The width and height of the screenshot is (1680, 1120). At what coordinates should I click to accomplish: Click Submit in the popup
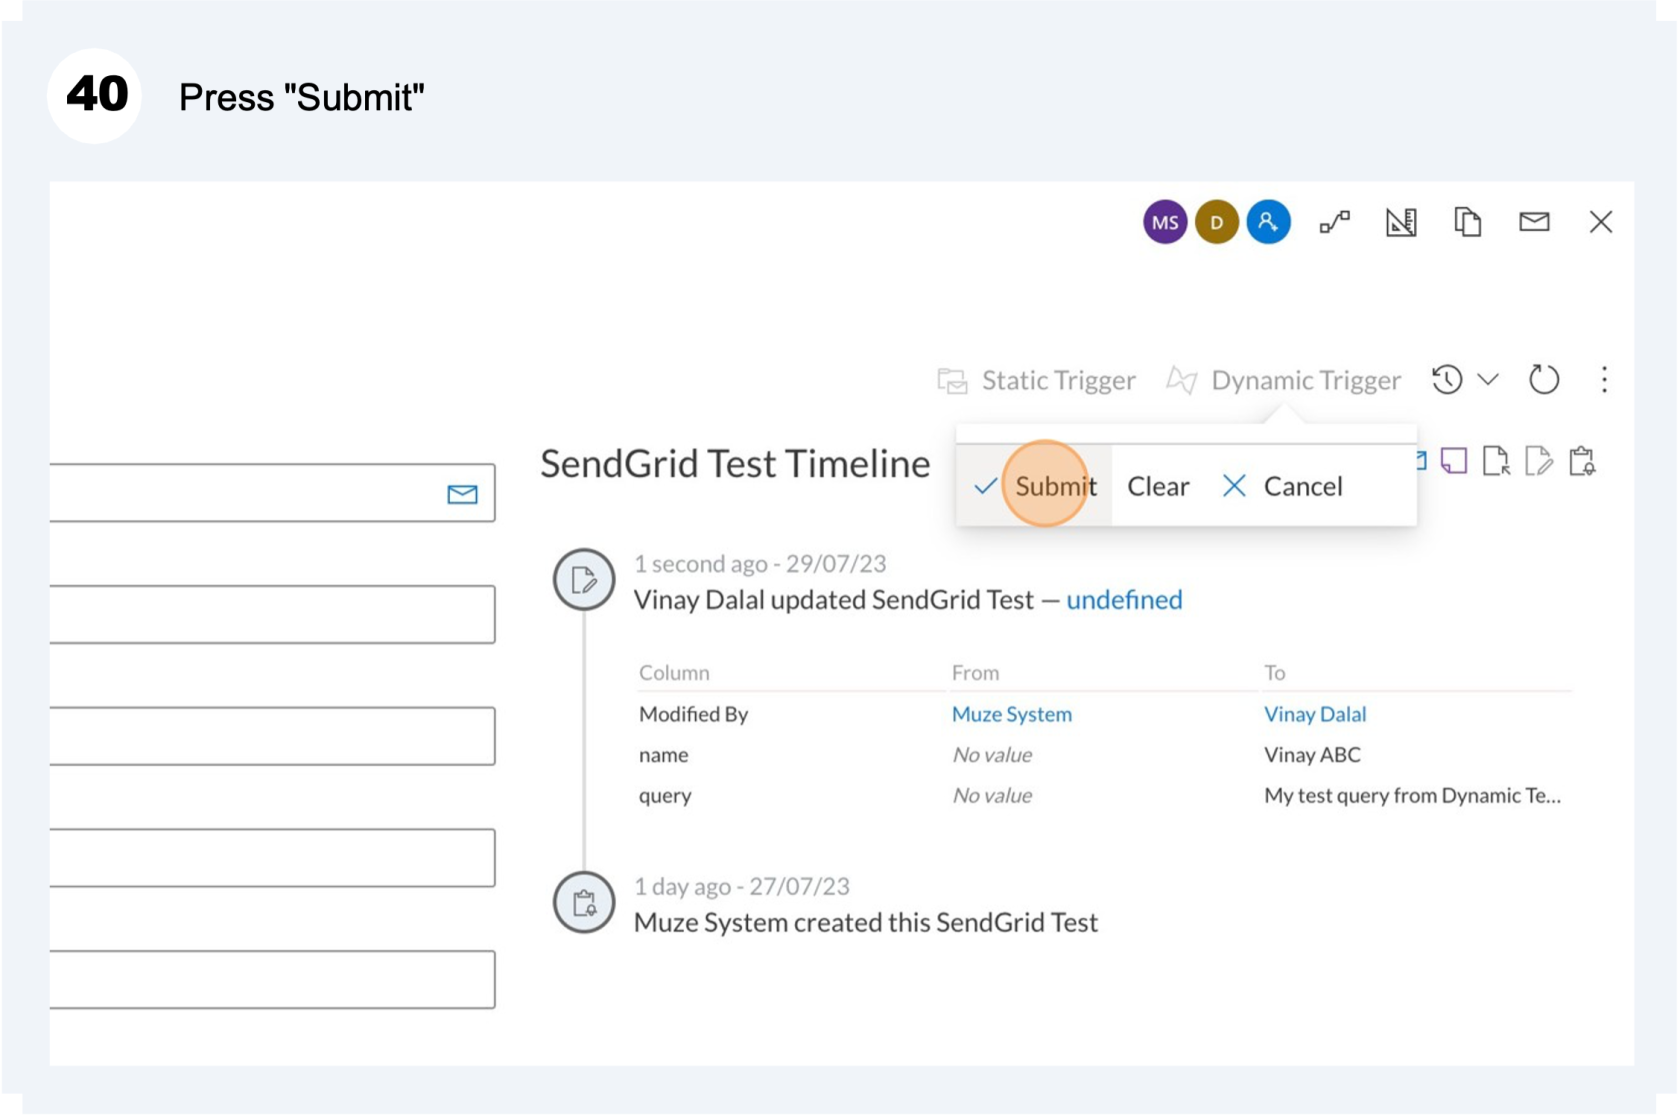click(x=1035, y=487)
